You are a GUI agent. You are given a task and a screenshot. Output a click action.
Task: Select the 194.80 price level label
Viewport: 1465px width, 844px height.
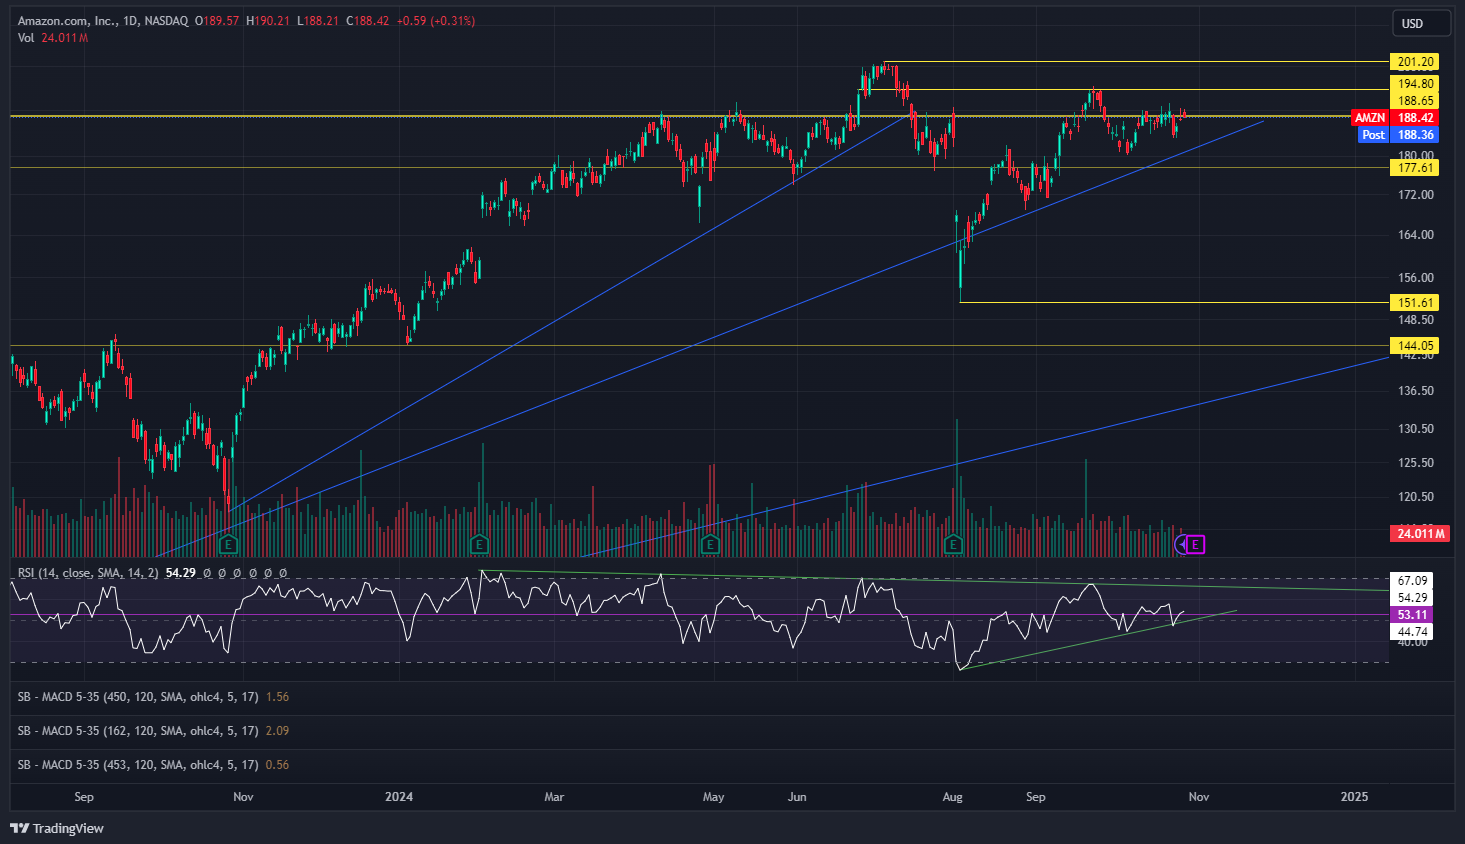[1415, 85]
